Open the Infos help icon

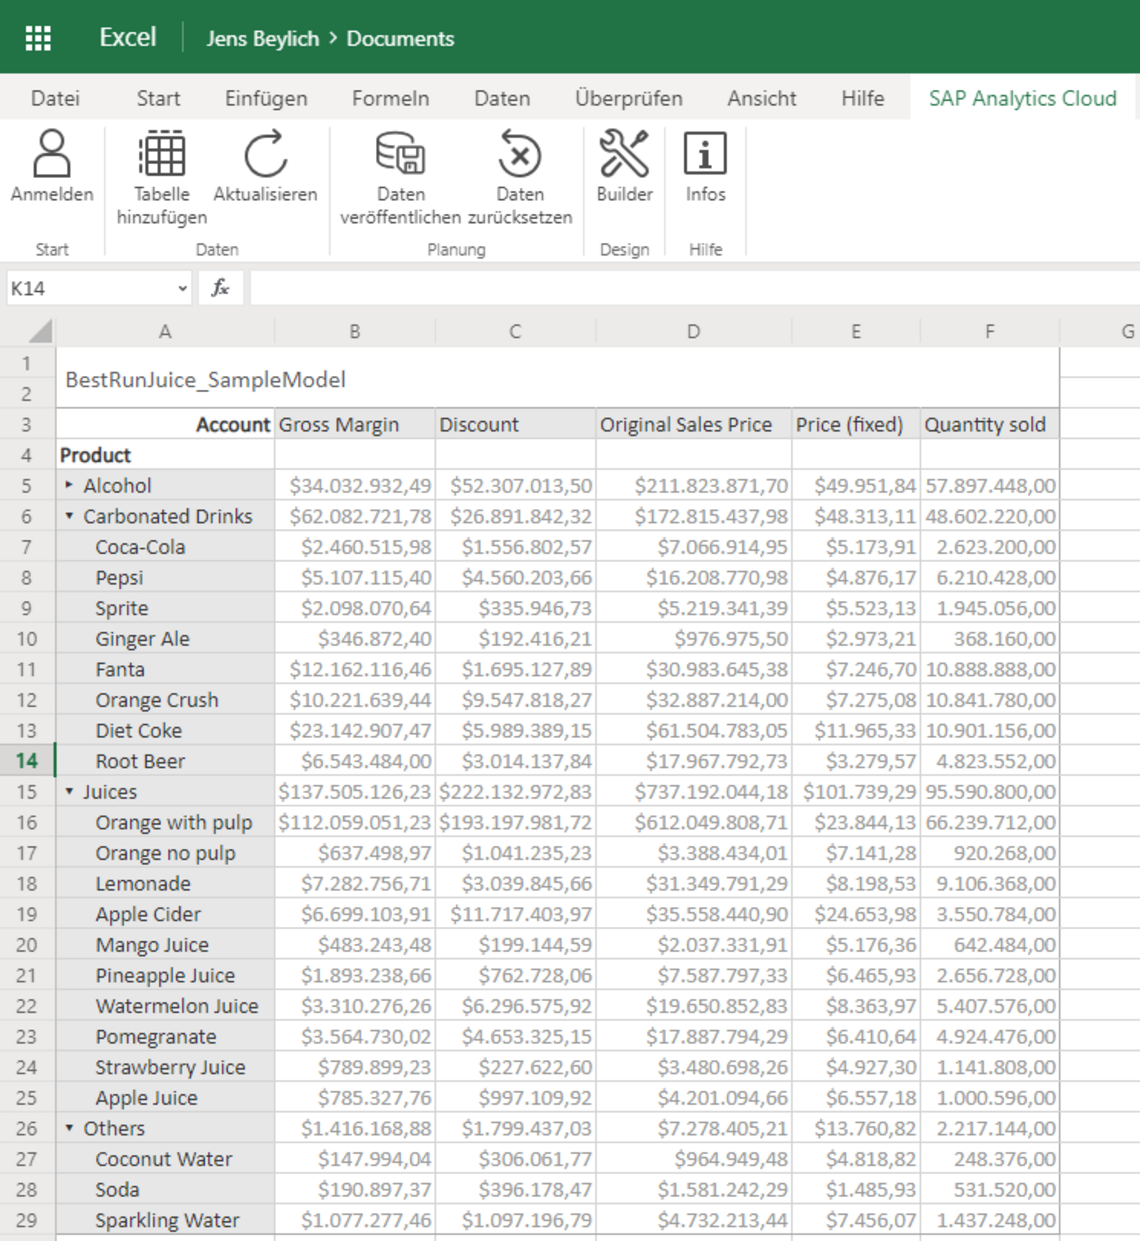click(x=705, y=155)
